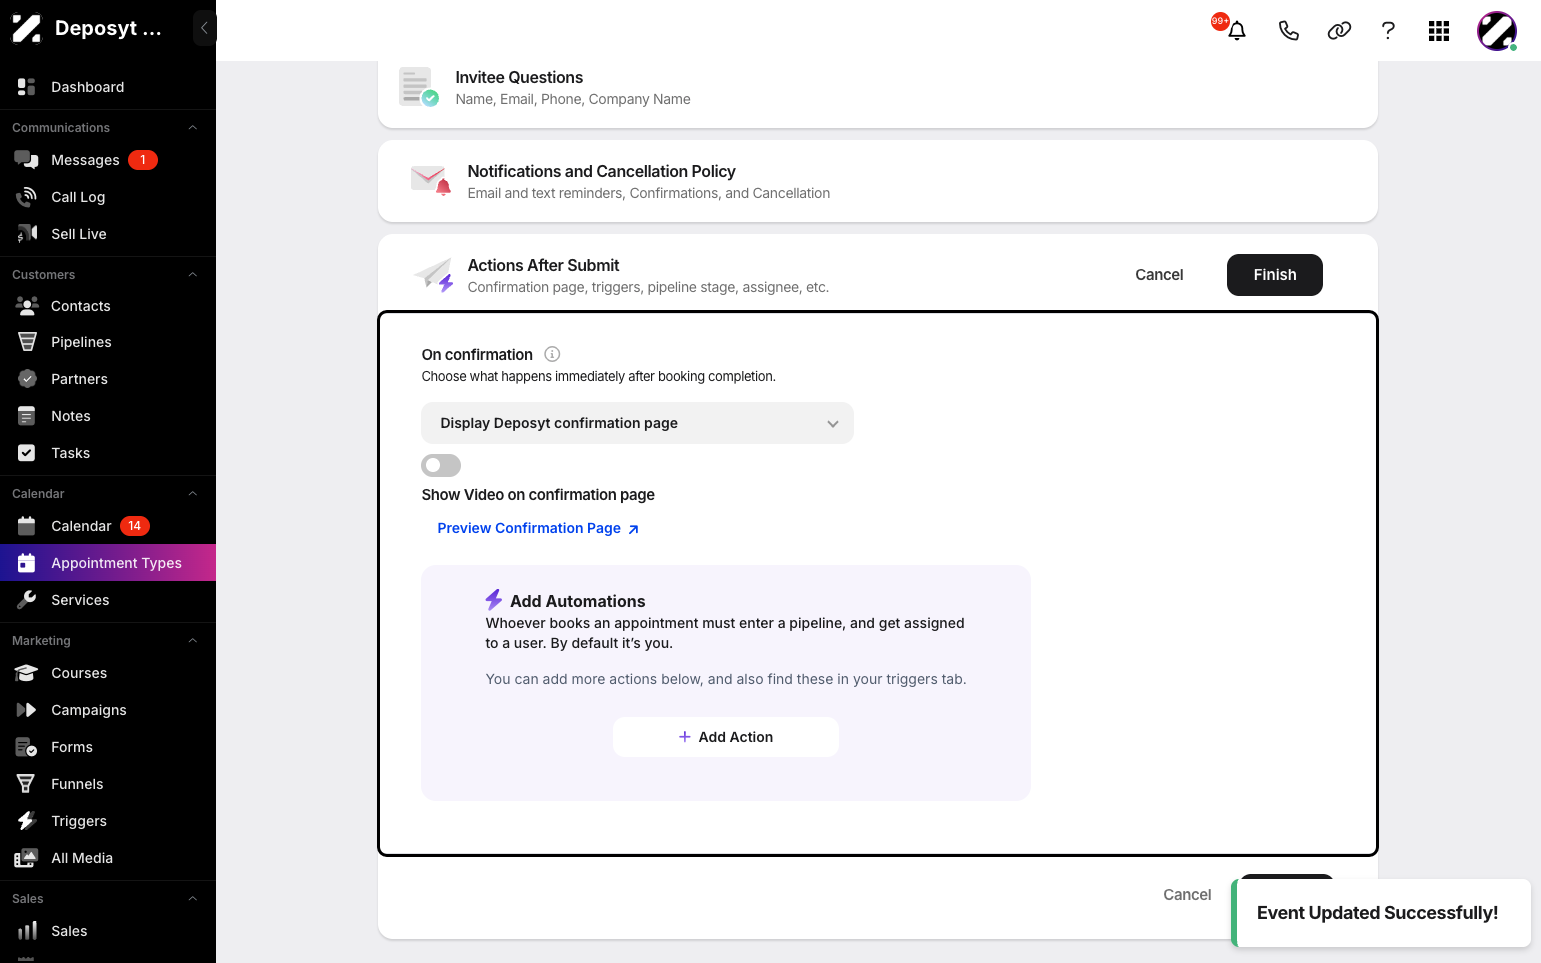
Task: Open Courses in the sidebar
Action: [x=108, y=673]
